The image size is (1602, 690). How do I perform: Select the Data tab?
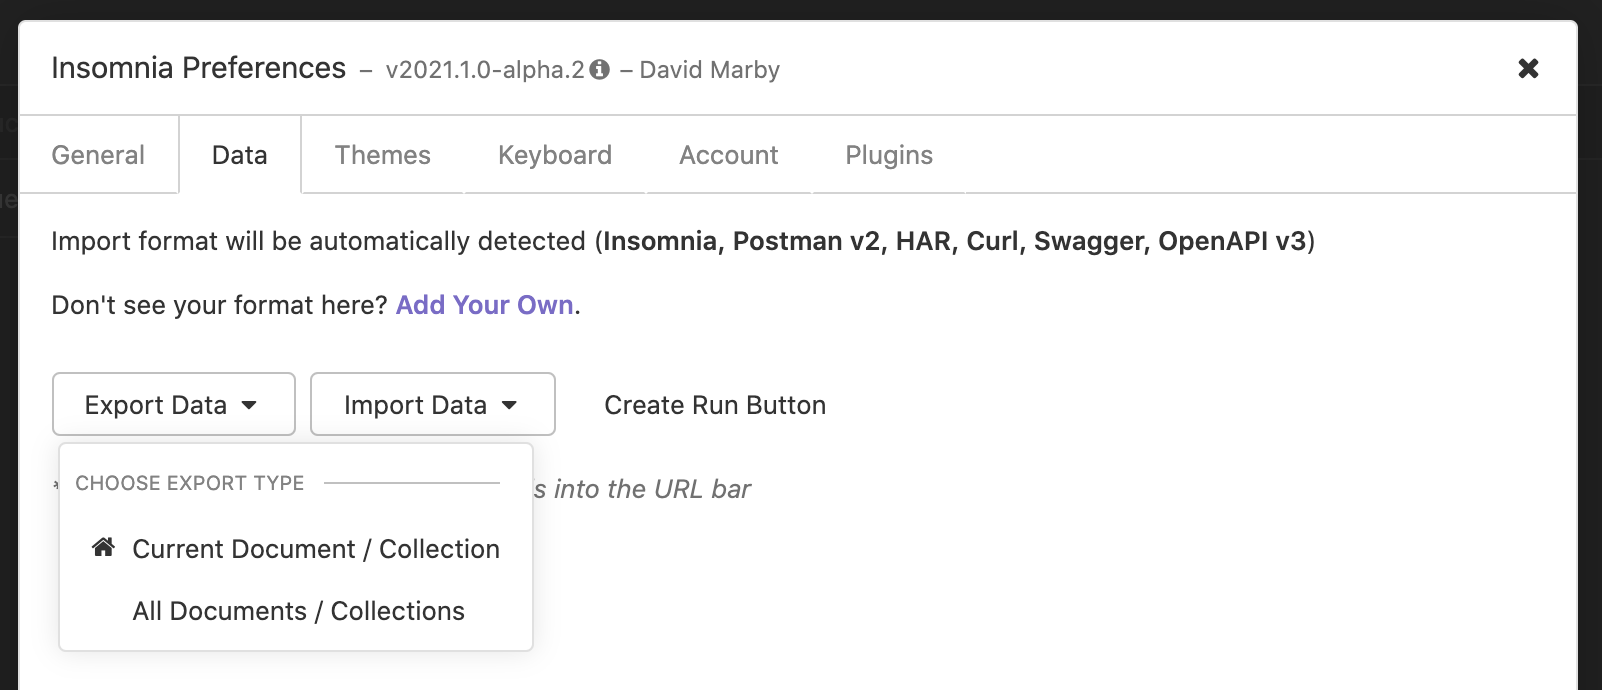240,155
